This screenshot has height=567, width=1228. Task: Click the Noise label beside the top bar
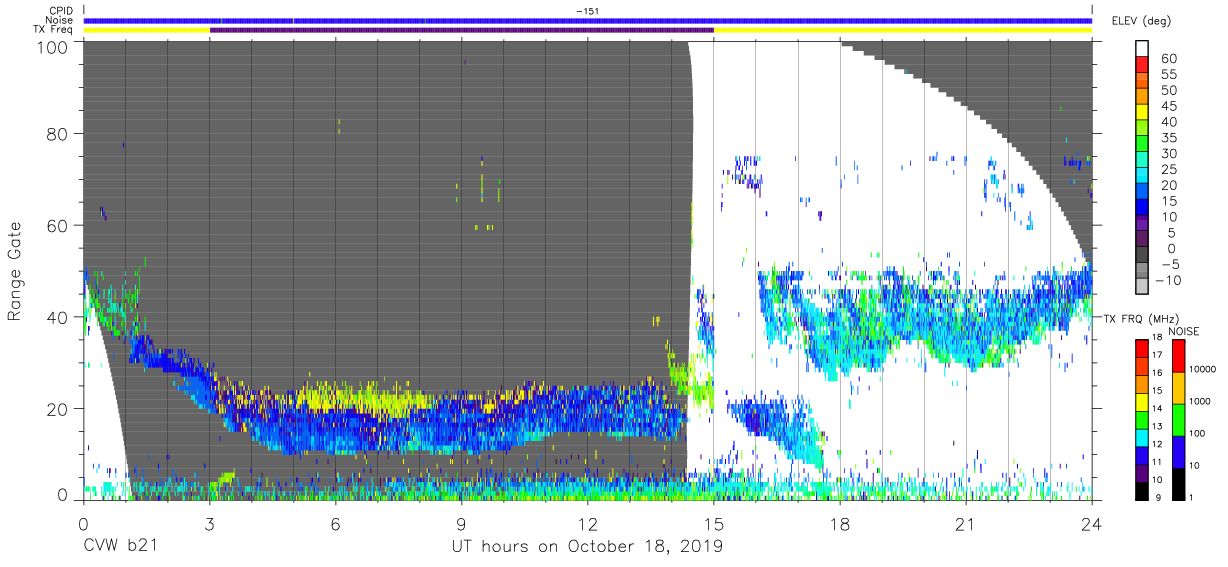58,20
